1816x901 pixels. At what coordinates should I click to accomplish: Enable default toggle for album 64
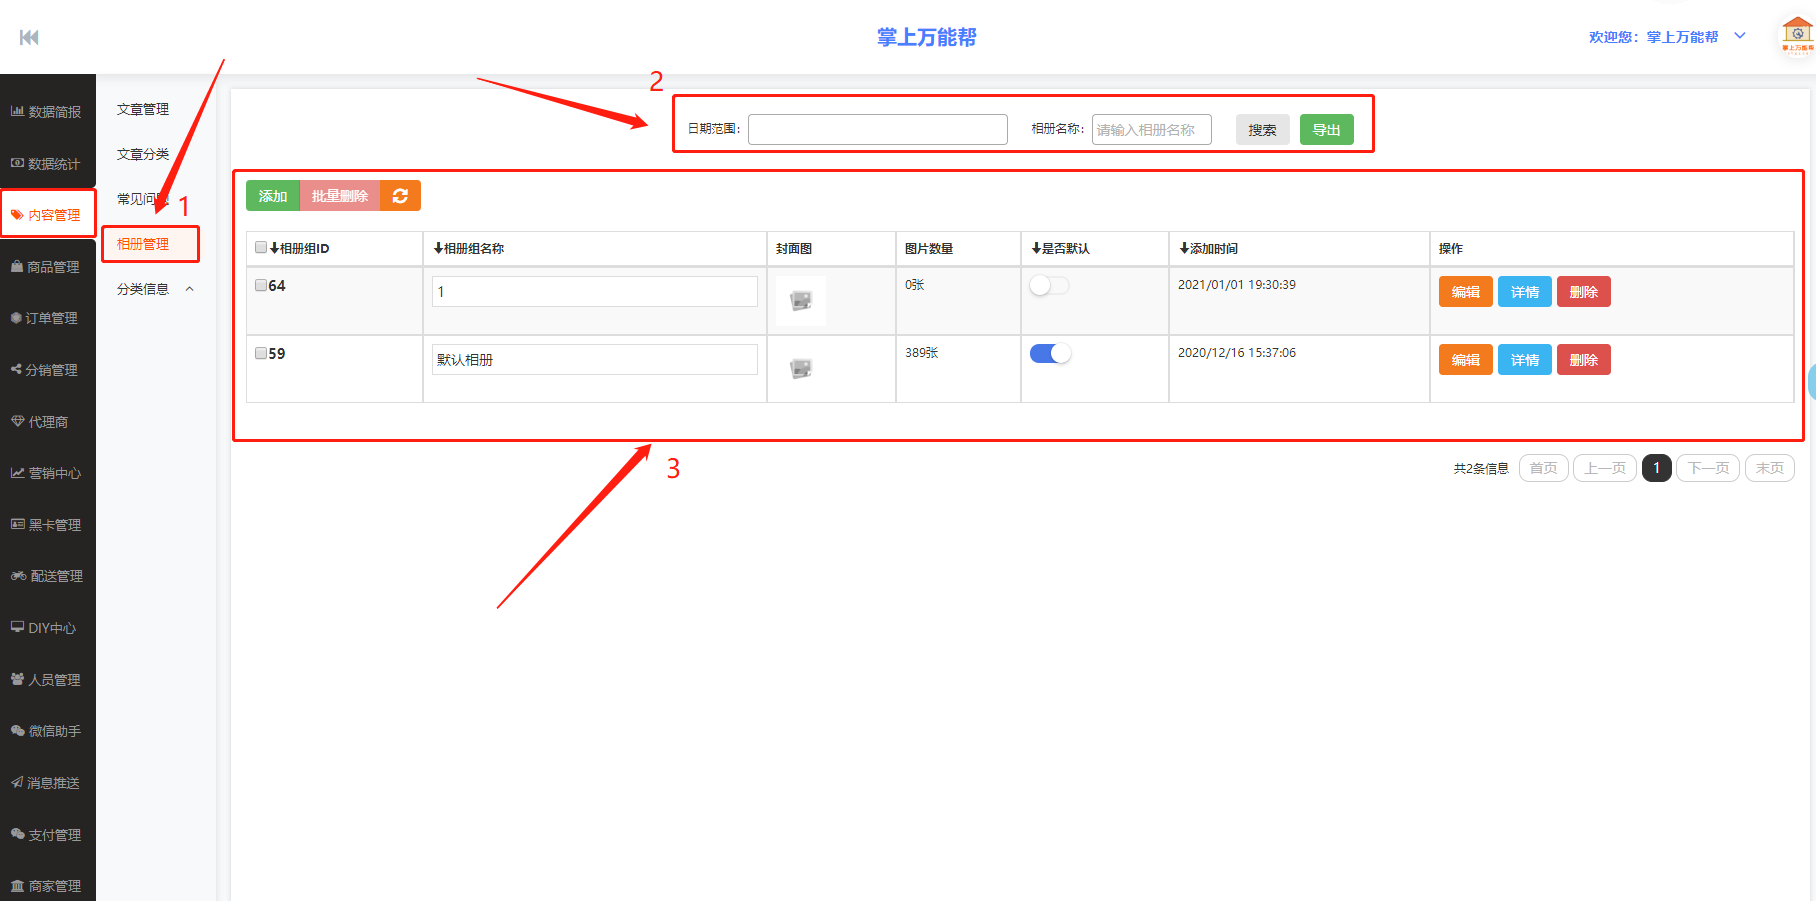(x=1049, y=286)
